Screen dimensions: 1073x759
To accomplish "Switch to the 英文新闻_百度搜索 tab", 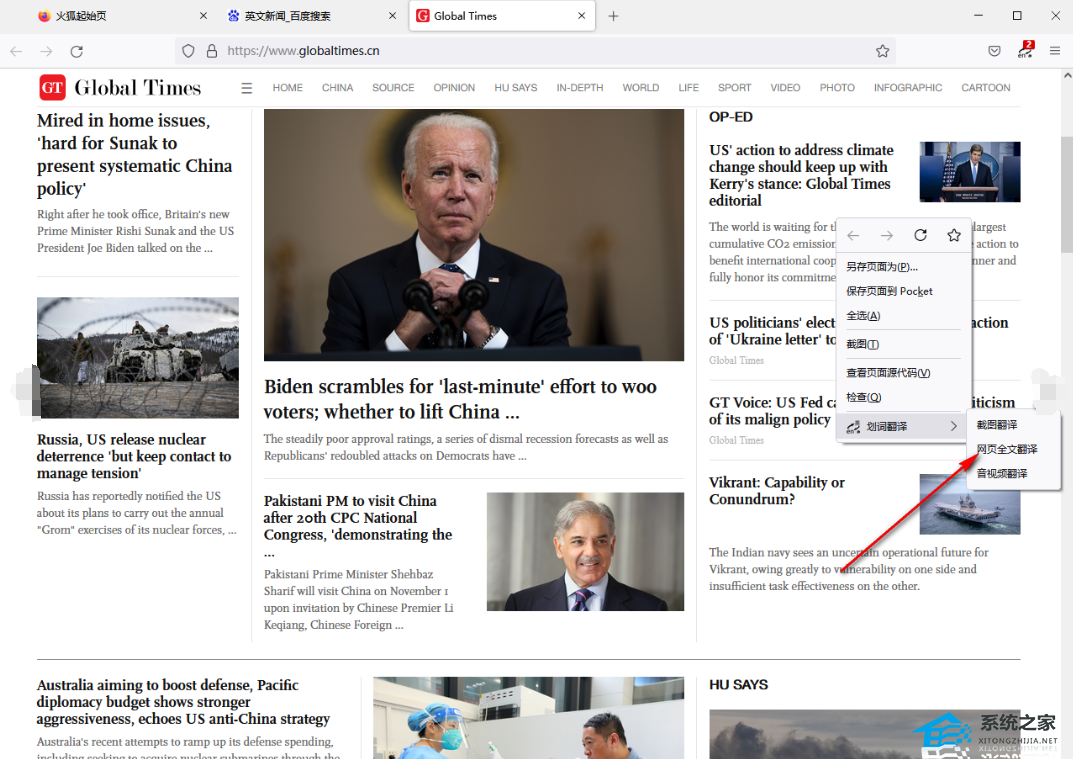I will pyautogui.click(x=312, y=16).
